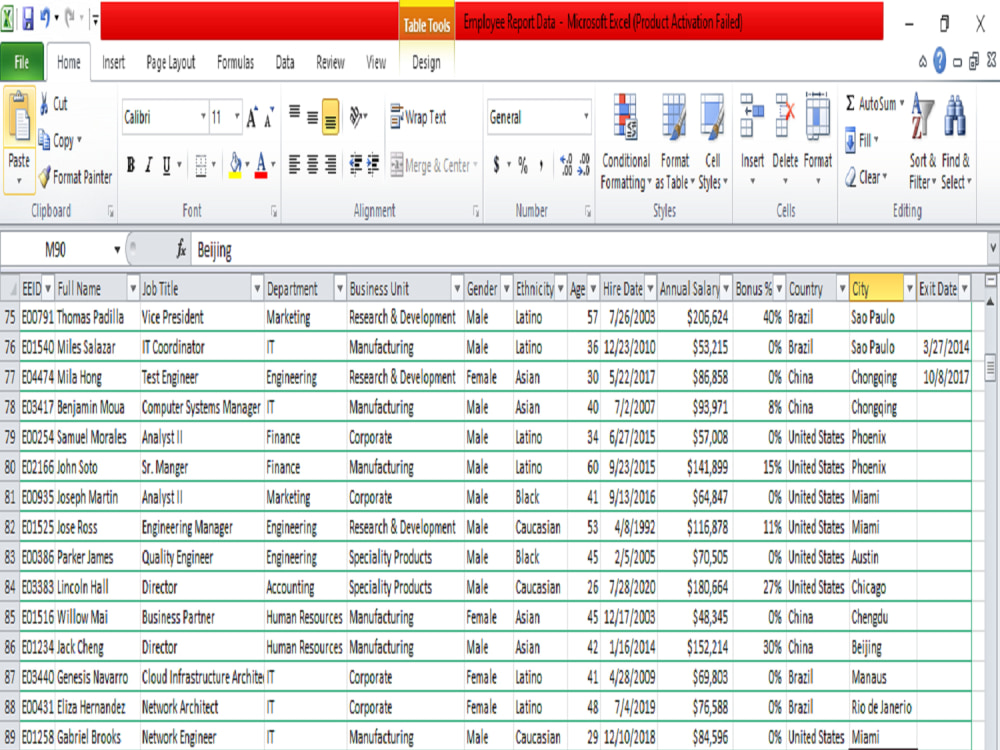
Task: Toggle Center horizontal alignment
Action: (312, 165)
